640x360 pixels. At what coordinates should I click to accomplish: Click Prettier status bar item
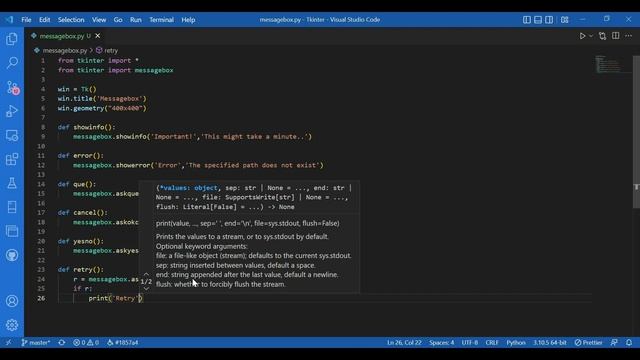588,342
